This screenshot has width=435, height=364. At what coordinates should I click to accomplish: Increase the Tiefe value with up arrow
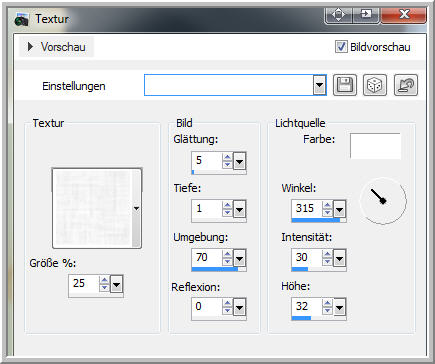coord(227,206)
